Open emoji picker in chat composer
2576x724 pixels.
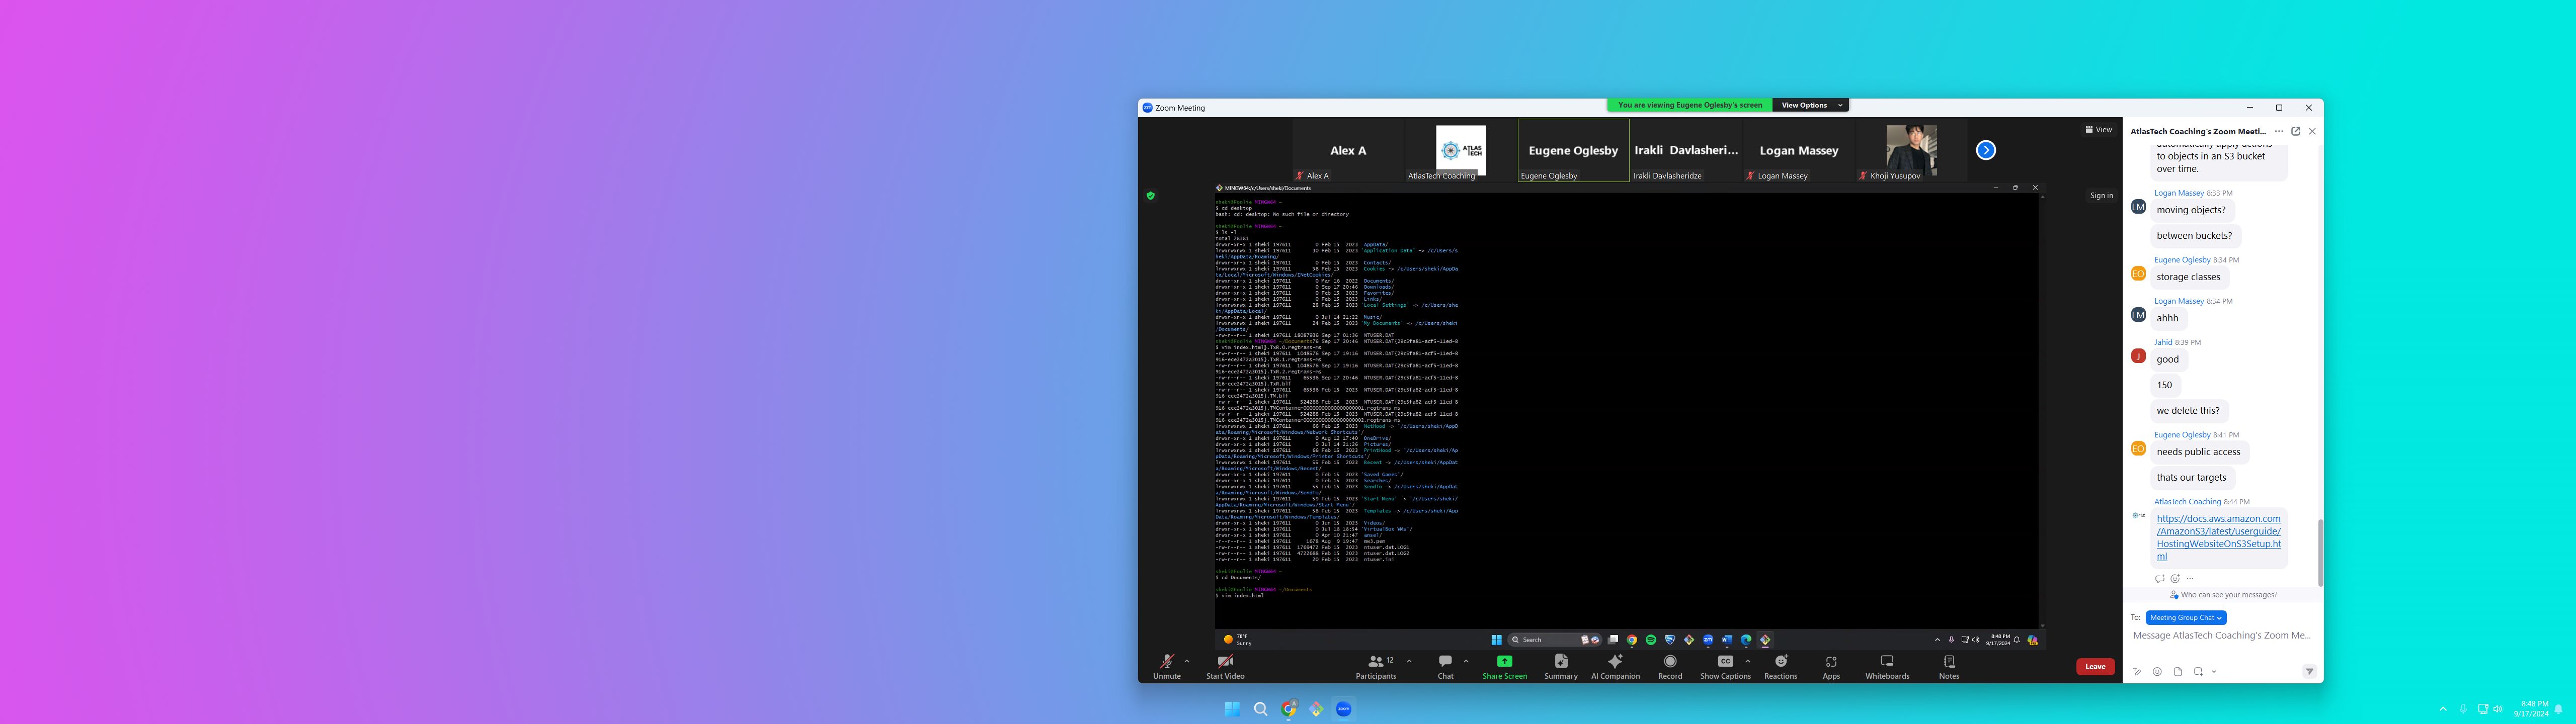pyautogui.click(x=2157, y=672)
